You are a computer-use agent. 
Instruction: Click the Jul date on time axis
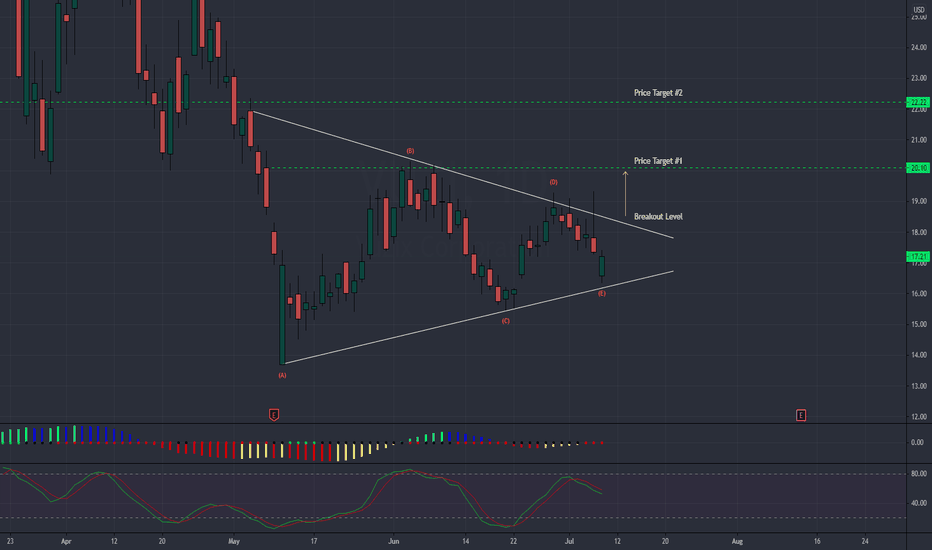(569, 541)
